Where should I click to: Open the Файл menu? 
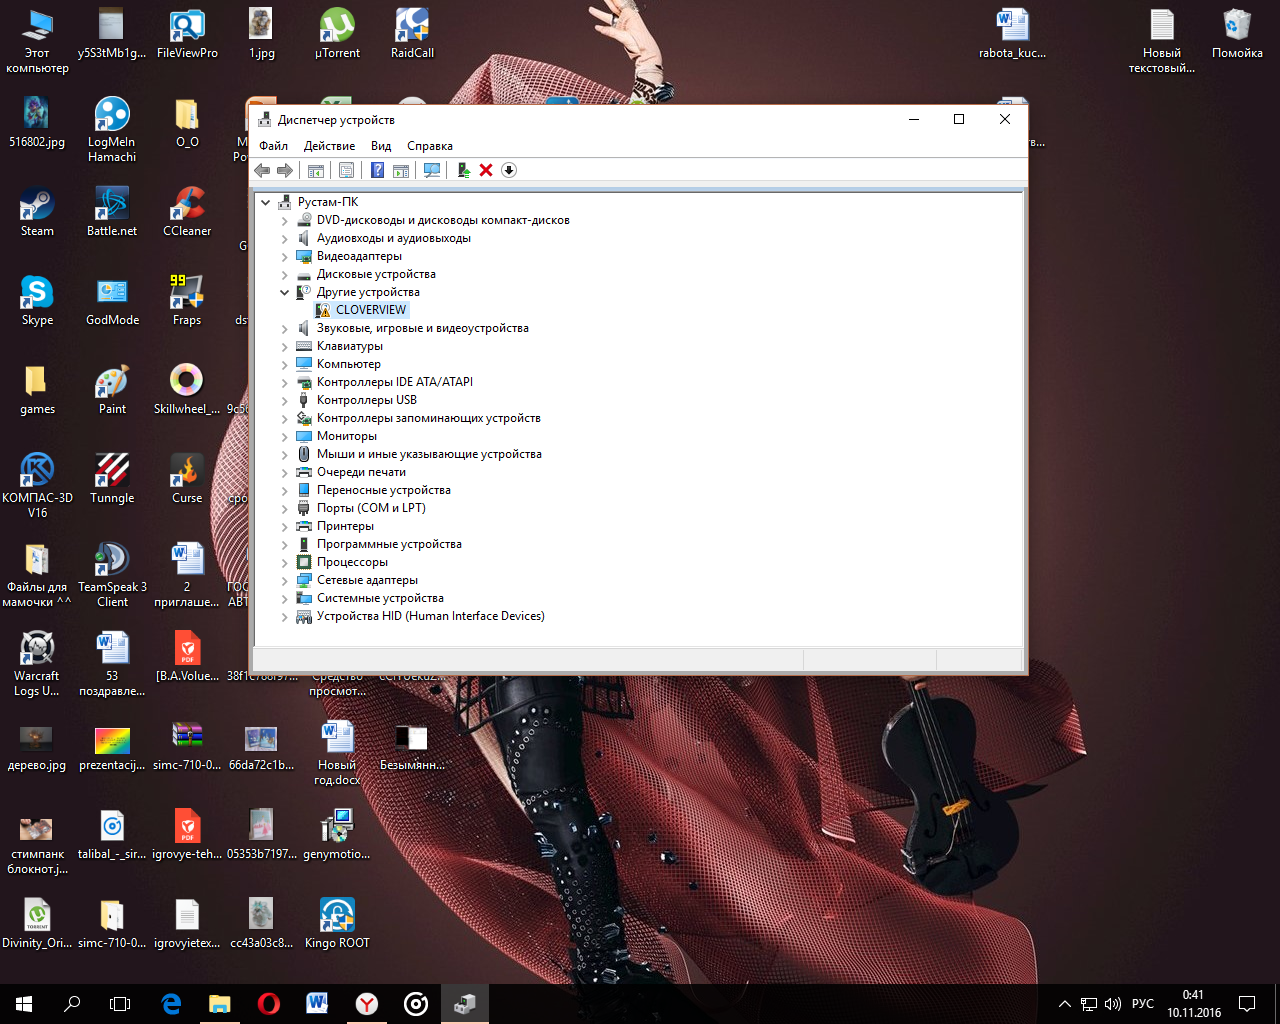point(273,146)
